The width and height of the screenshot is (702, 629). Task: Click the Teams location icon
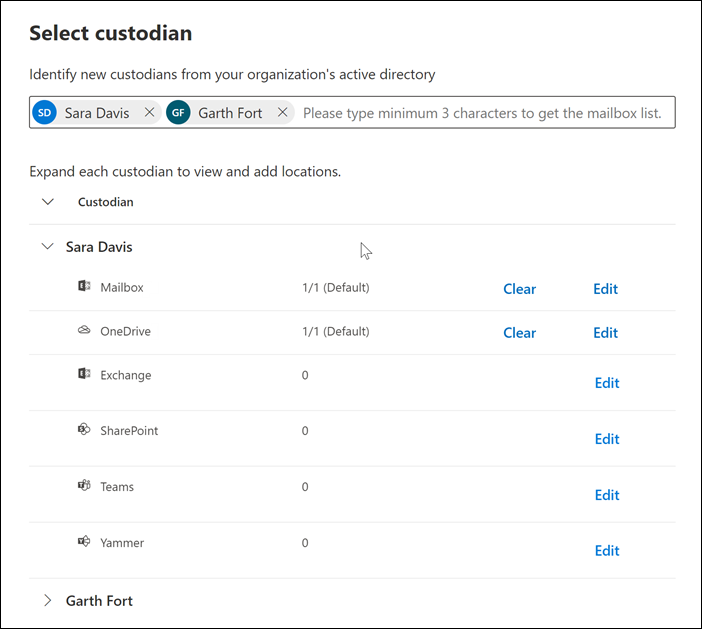click(x=84, y=486)
